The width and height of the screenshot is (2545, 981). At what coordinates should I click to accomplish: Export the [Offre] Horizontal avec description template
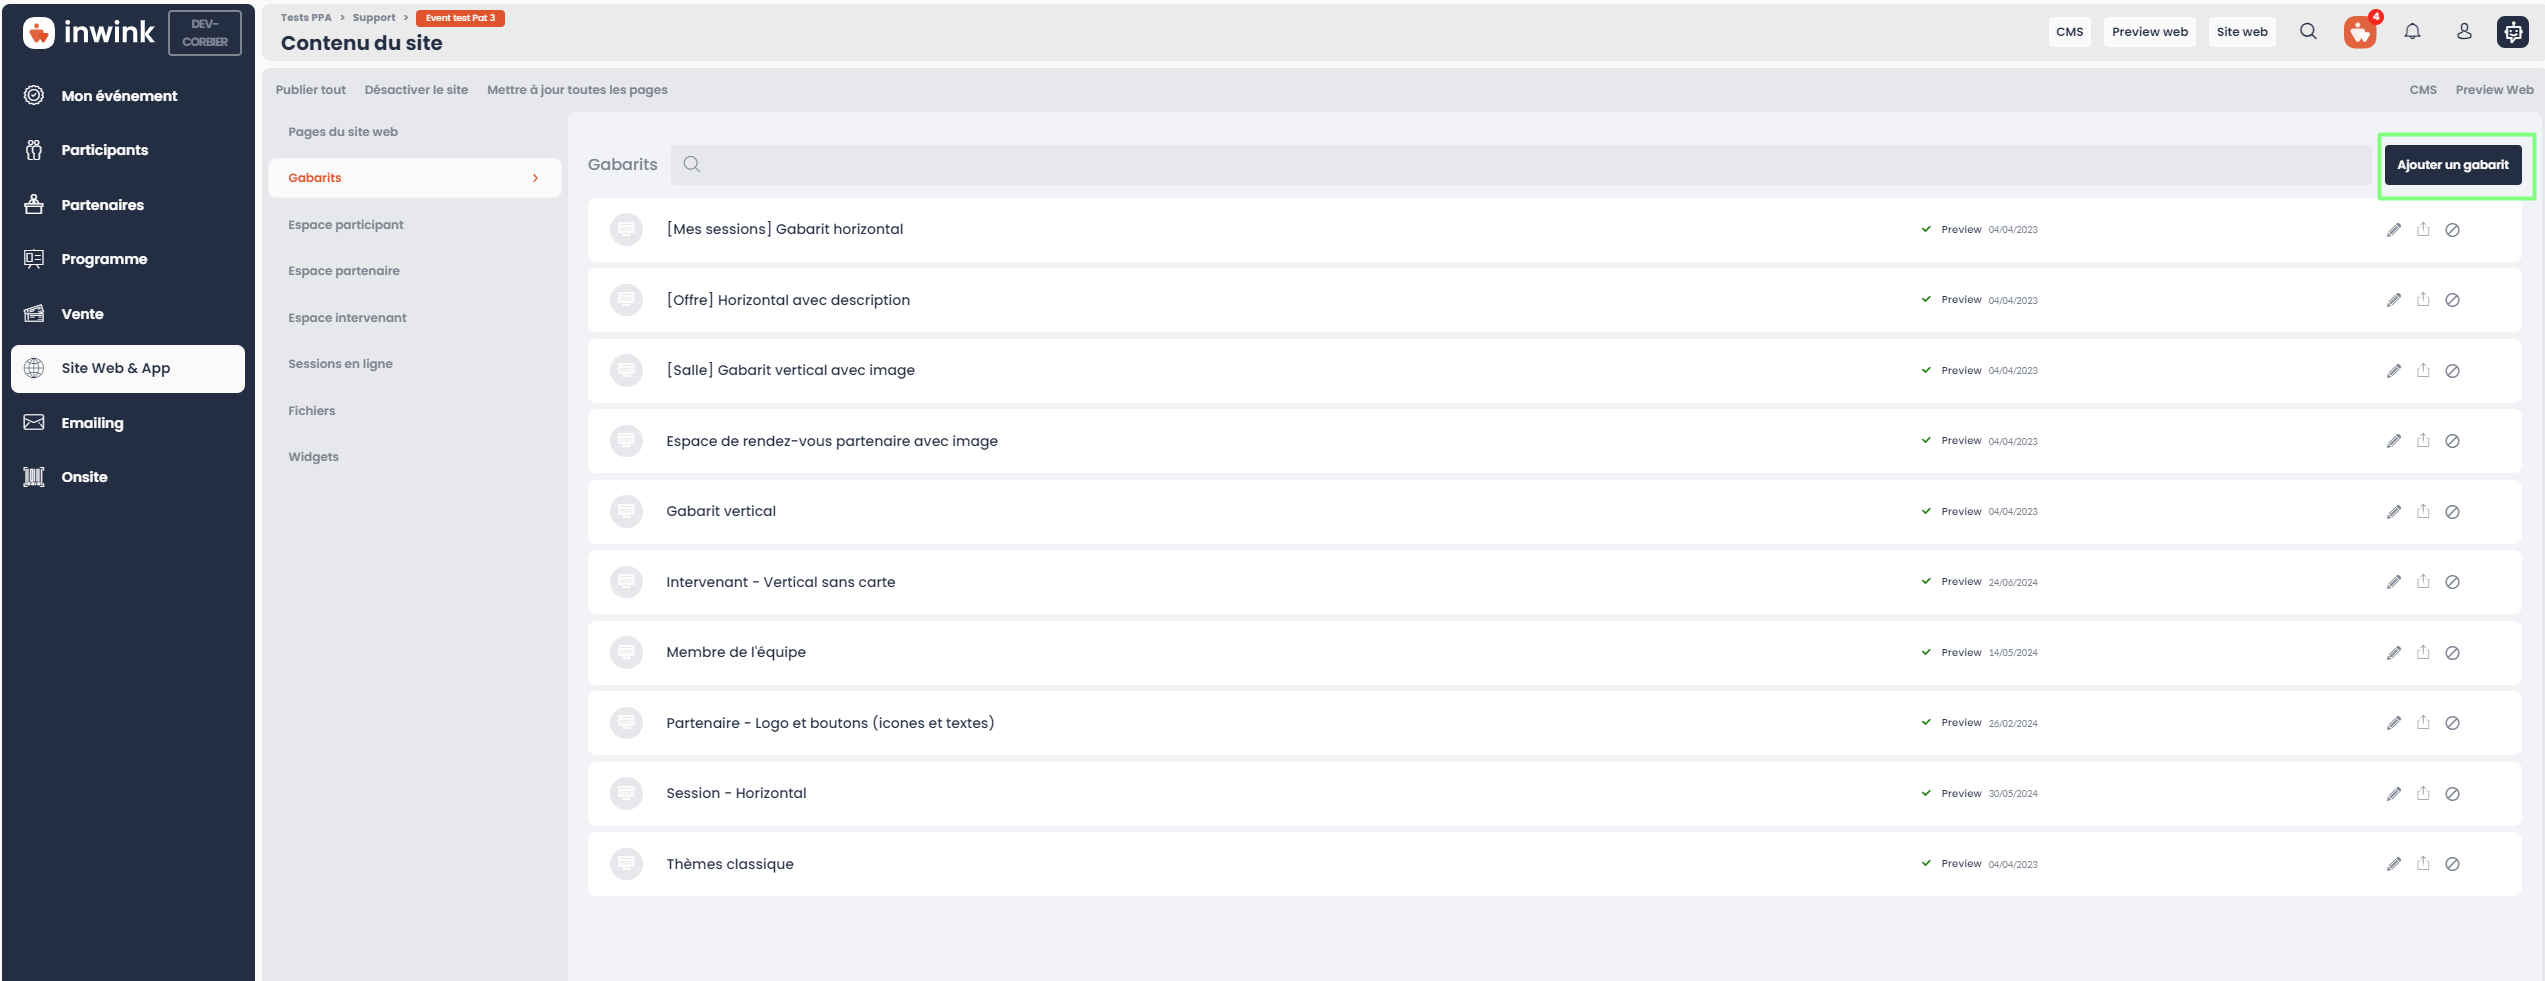(2423, 299)
